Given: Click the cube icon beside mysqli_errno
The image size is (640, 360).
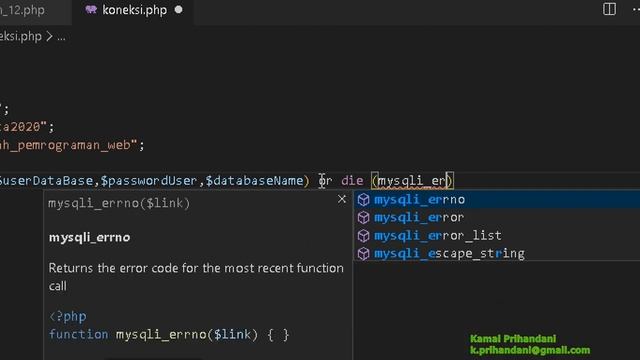Looking at the screenshot, I should [363, 200].
